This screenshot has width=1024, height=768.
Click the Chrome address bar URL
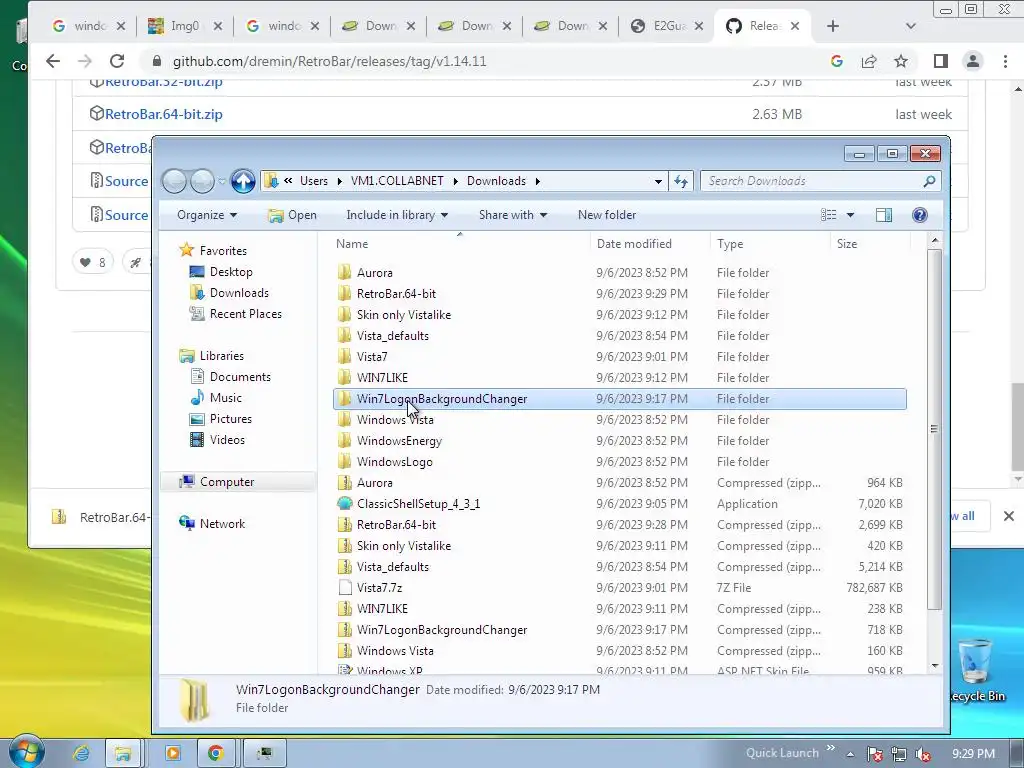pos(329,61)
